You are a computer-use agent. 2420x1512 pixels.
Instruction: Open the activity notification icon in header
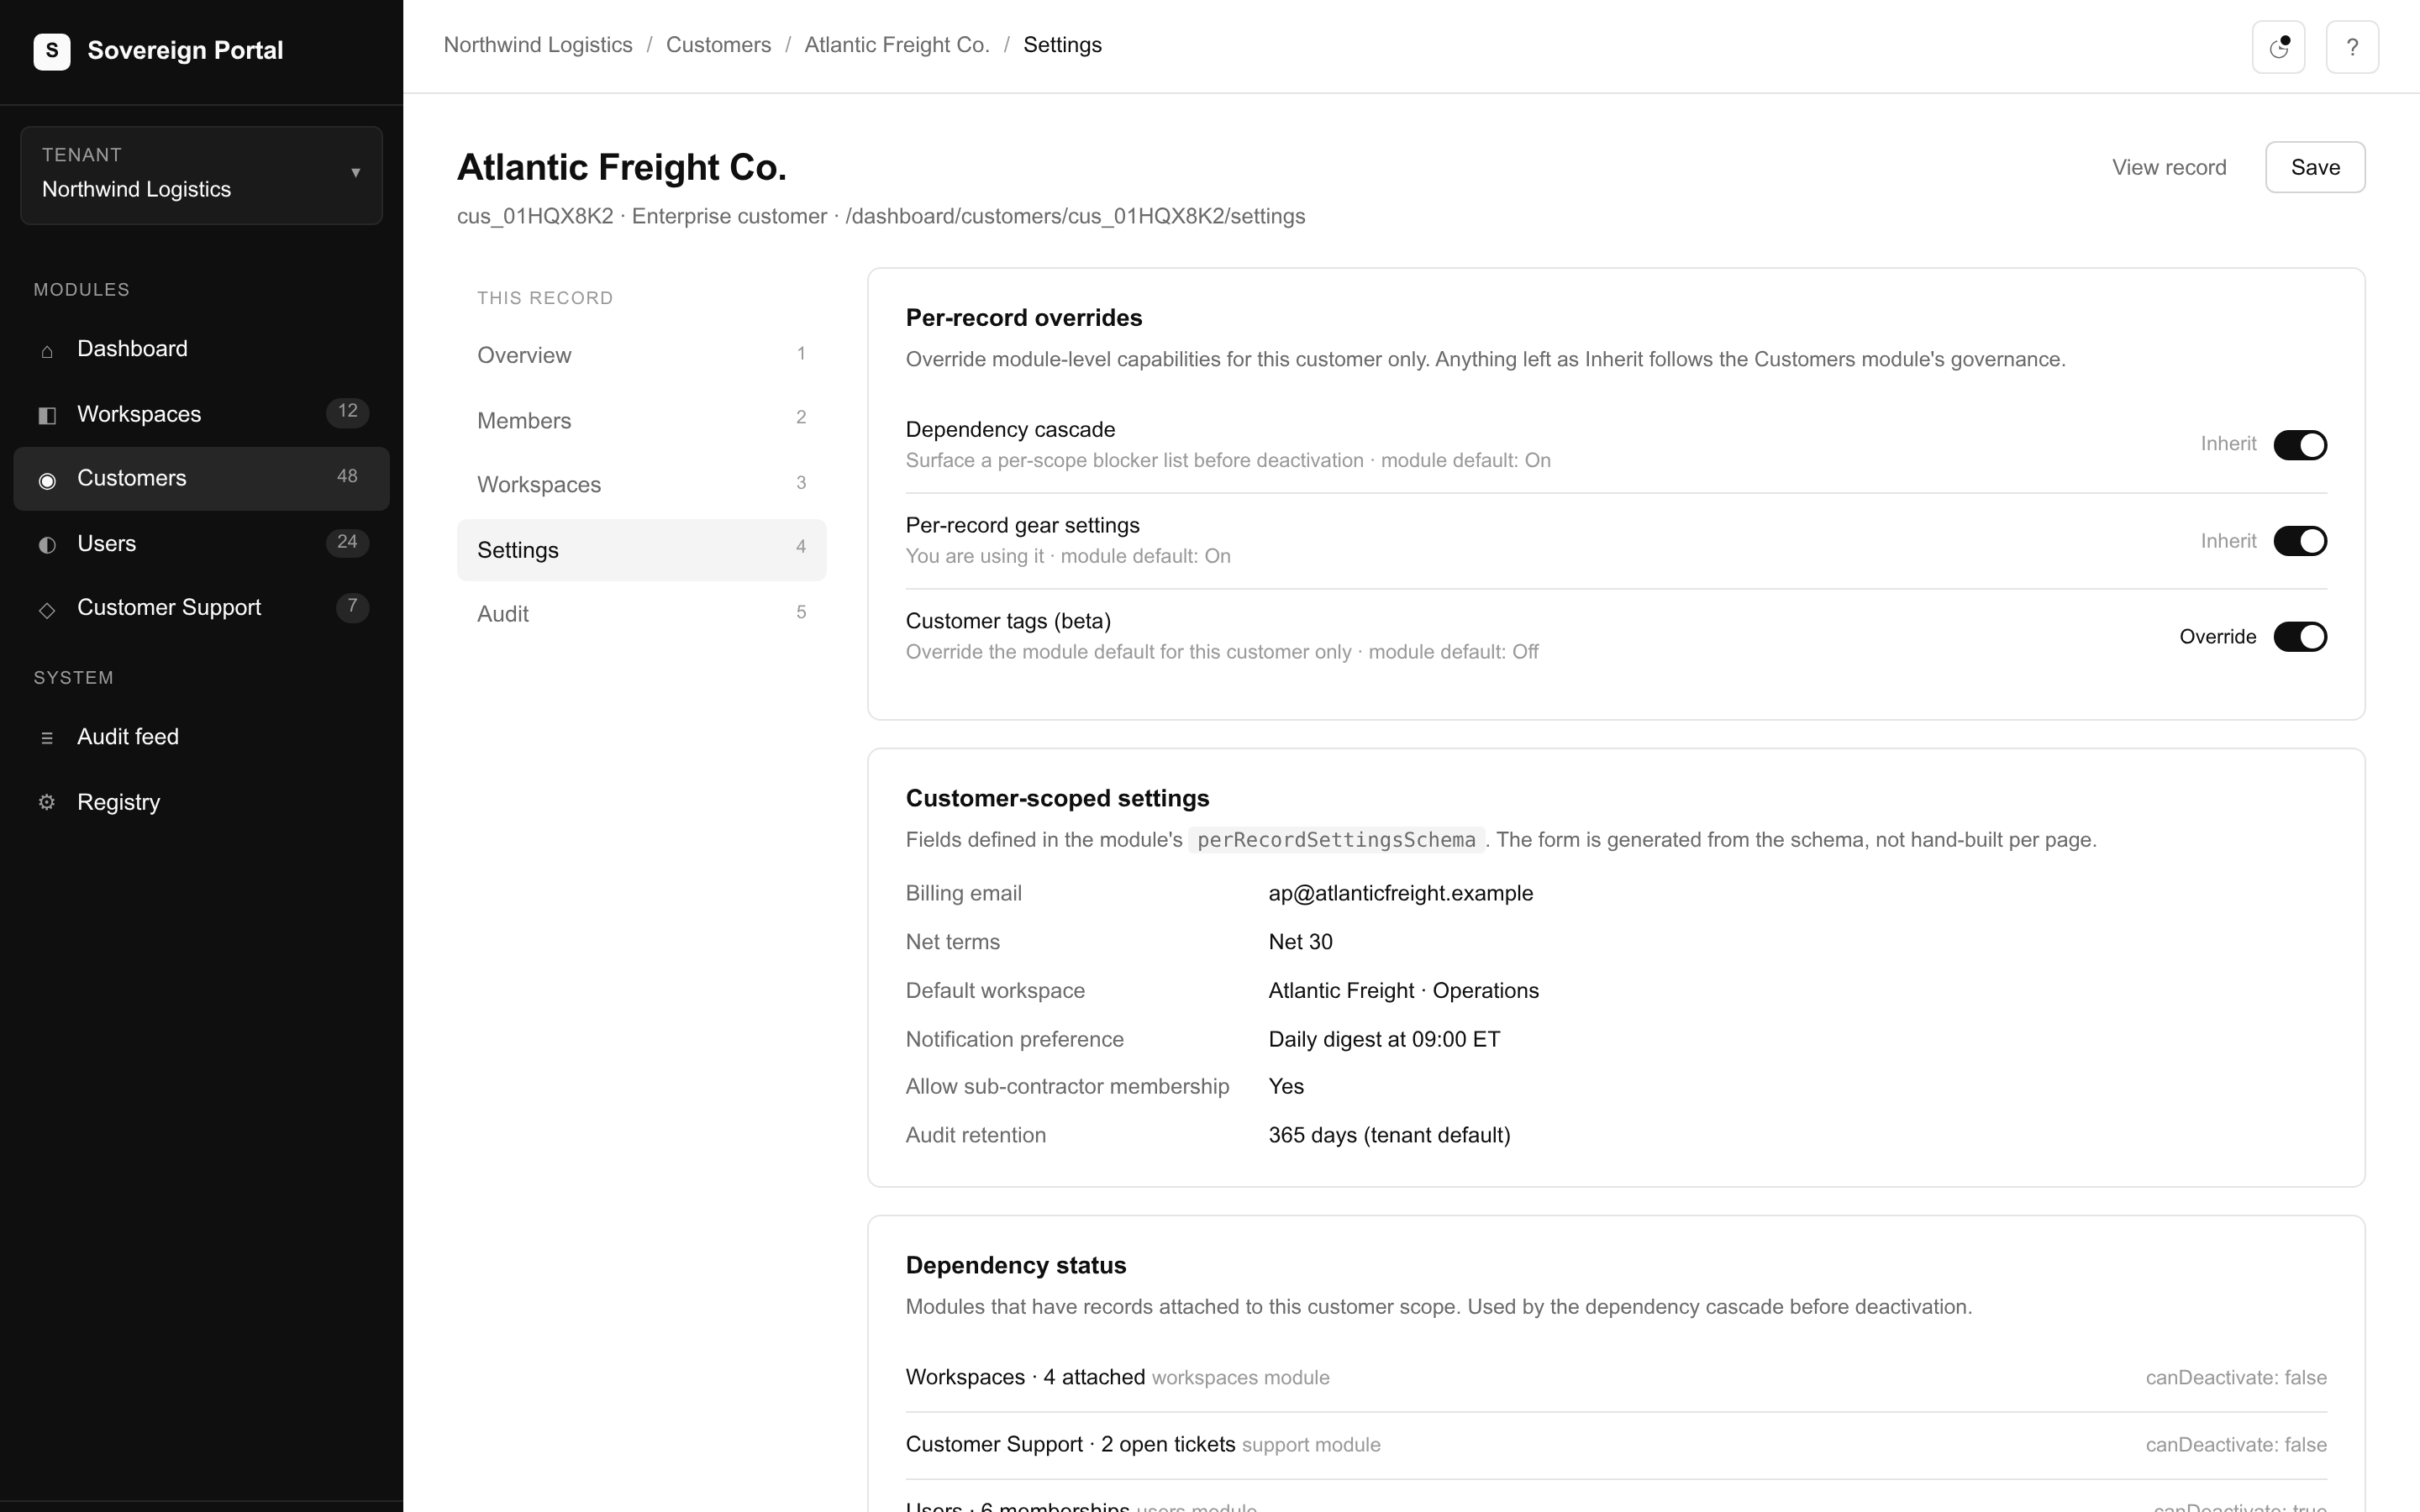pyautogui.click(x=2278, y=47)
